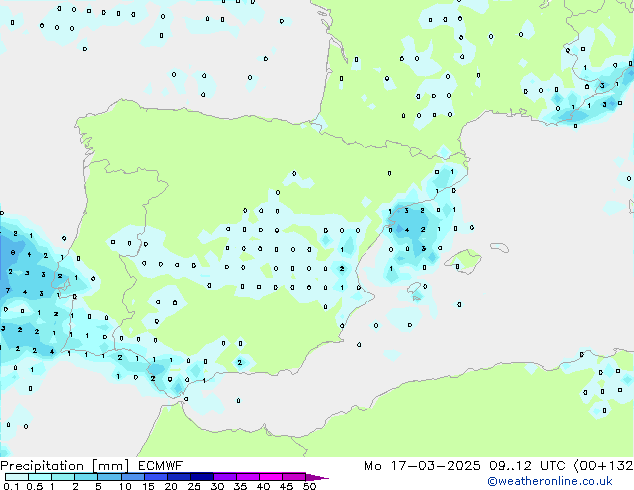
Task: Click the Mallorca island on the map
Action: click(x=464, y=261)
